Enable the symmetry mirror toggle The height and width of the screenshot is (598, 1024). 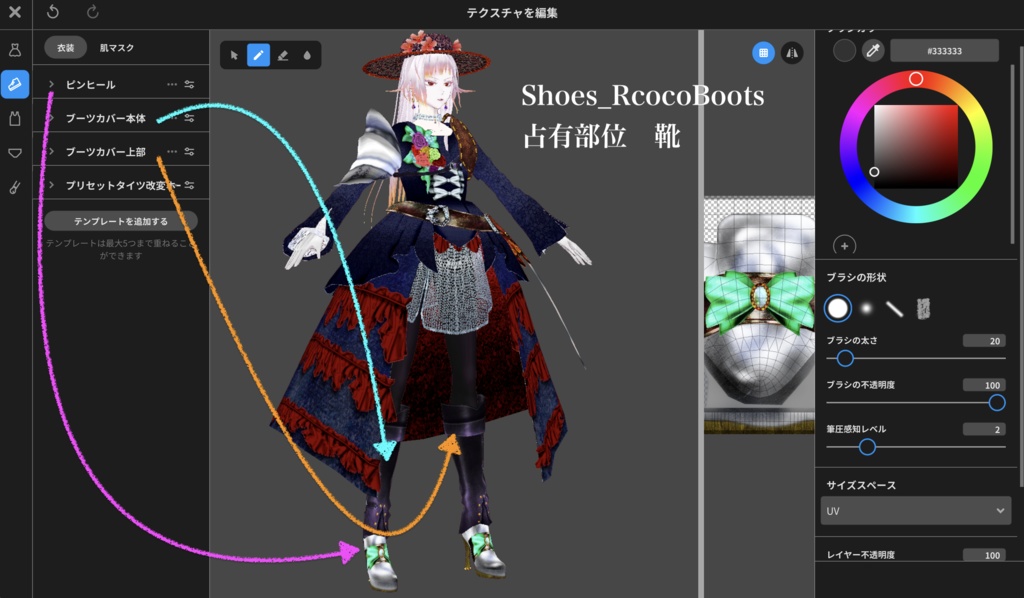792,53
